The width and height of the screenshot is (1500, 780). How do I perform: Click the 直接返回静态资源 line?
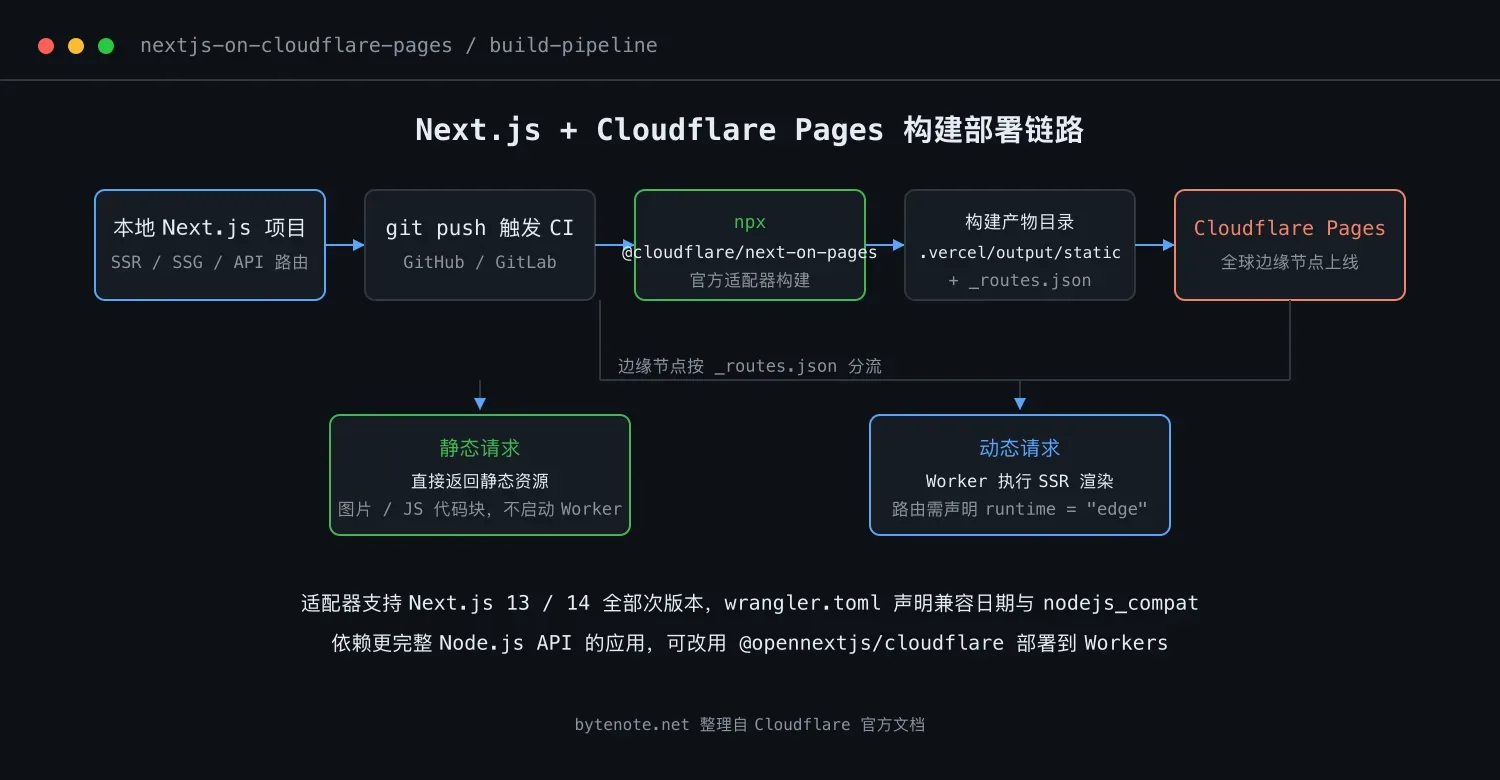[x=480, y=481]
